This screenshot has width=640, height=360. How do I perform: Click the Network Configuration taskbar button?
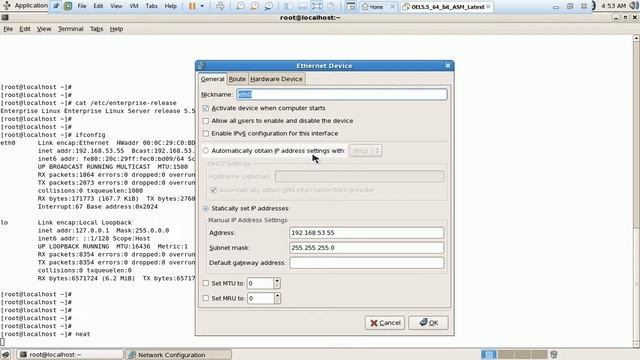click(178, 355)
